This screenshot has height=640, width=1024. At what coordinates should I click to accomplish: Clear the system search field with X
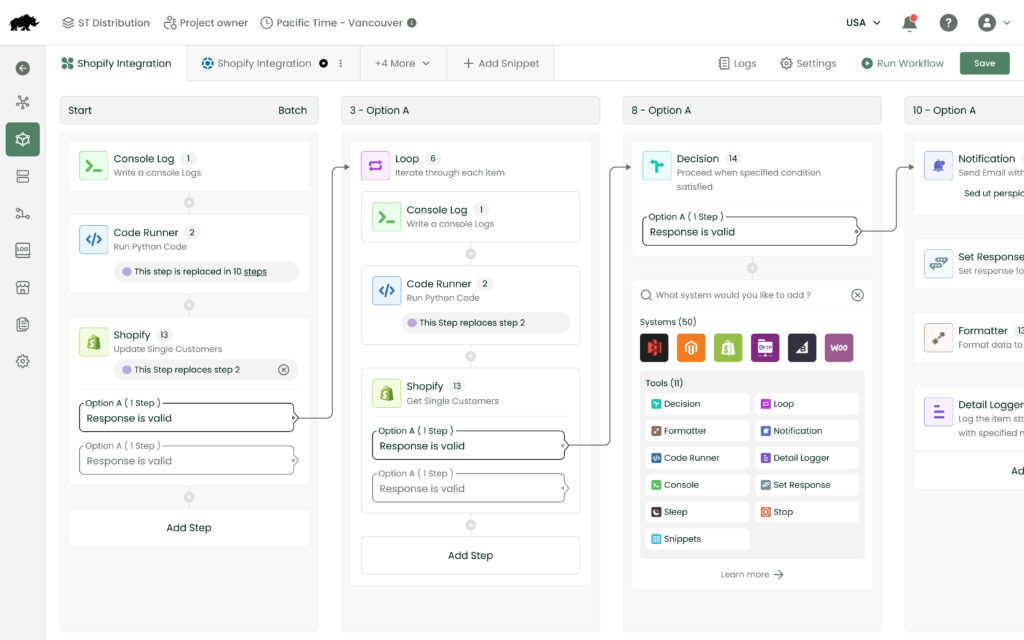[x=857, y=295]
